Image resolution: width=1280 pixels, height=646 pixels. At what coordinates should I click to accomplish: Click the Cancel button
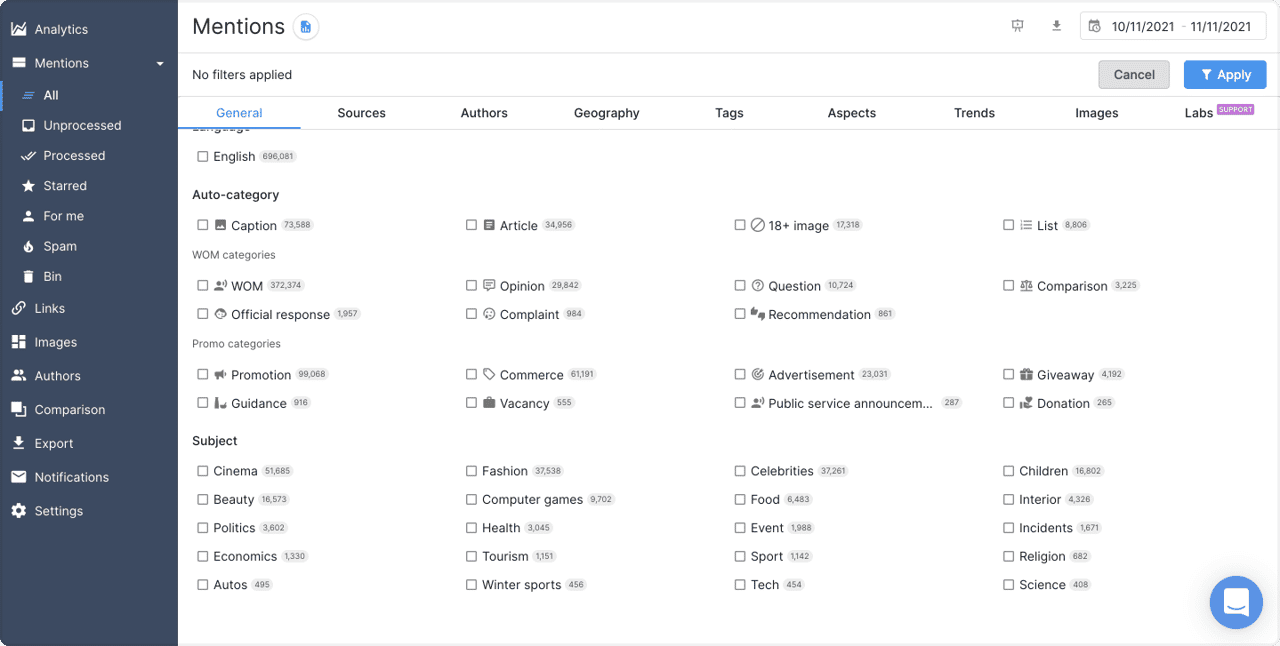(1134, 75)
